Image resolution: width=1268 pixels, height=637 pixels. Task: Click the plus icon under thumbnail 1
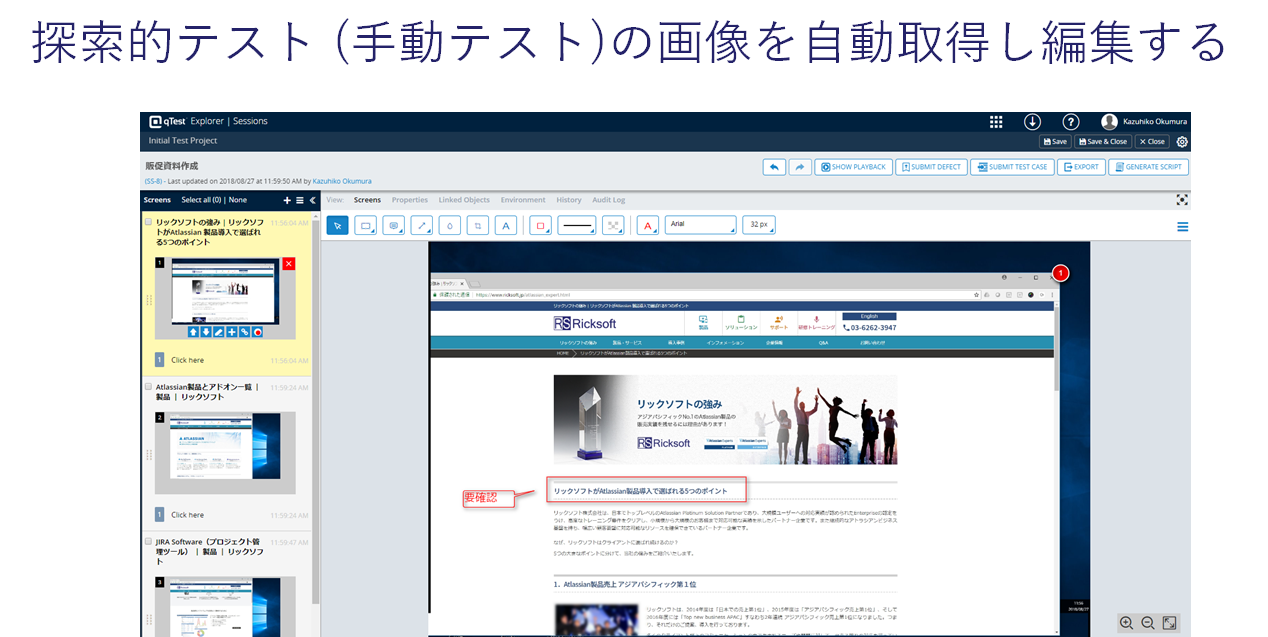232,332
